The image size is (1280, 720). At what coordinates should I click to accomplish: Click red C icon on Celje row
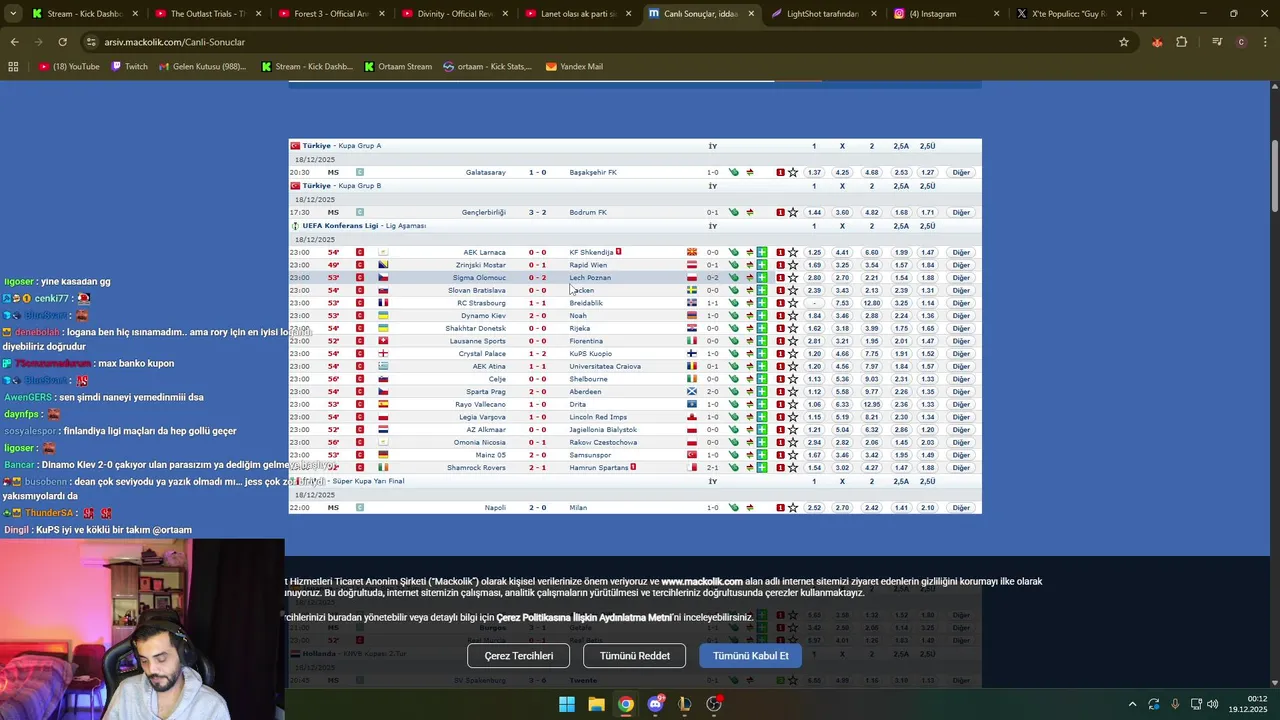click(x=360, y=379)
